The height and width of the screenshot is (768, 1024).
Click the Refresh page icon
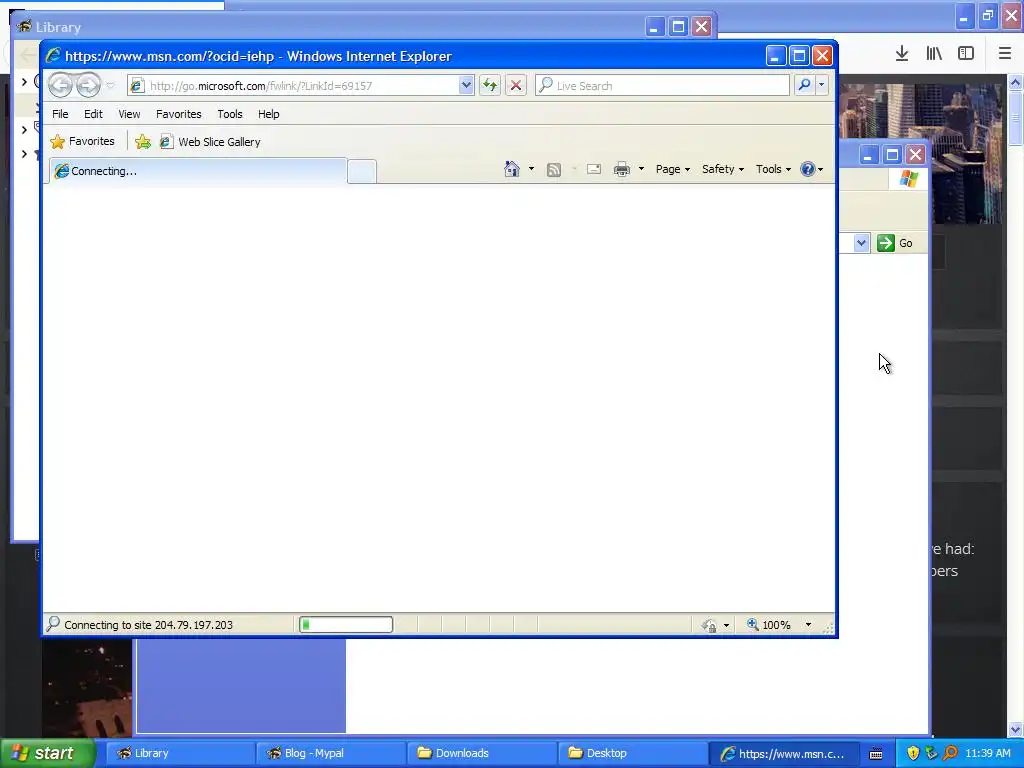[490, 86]
